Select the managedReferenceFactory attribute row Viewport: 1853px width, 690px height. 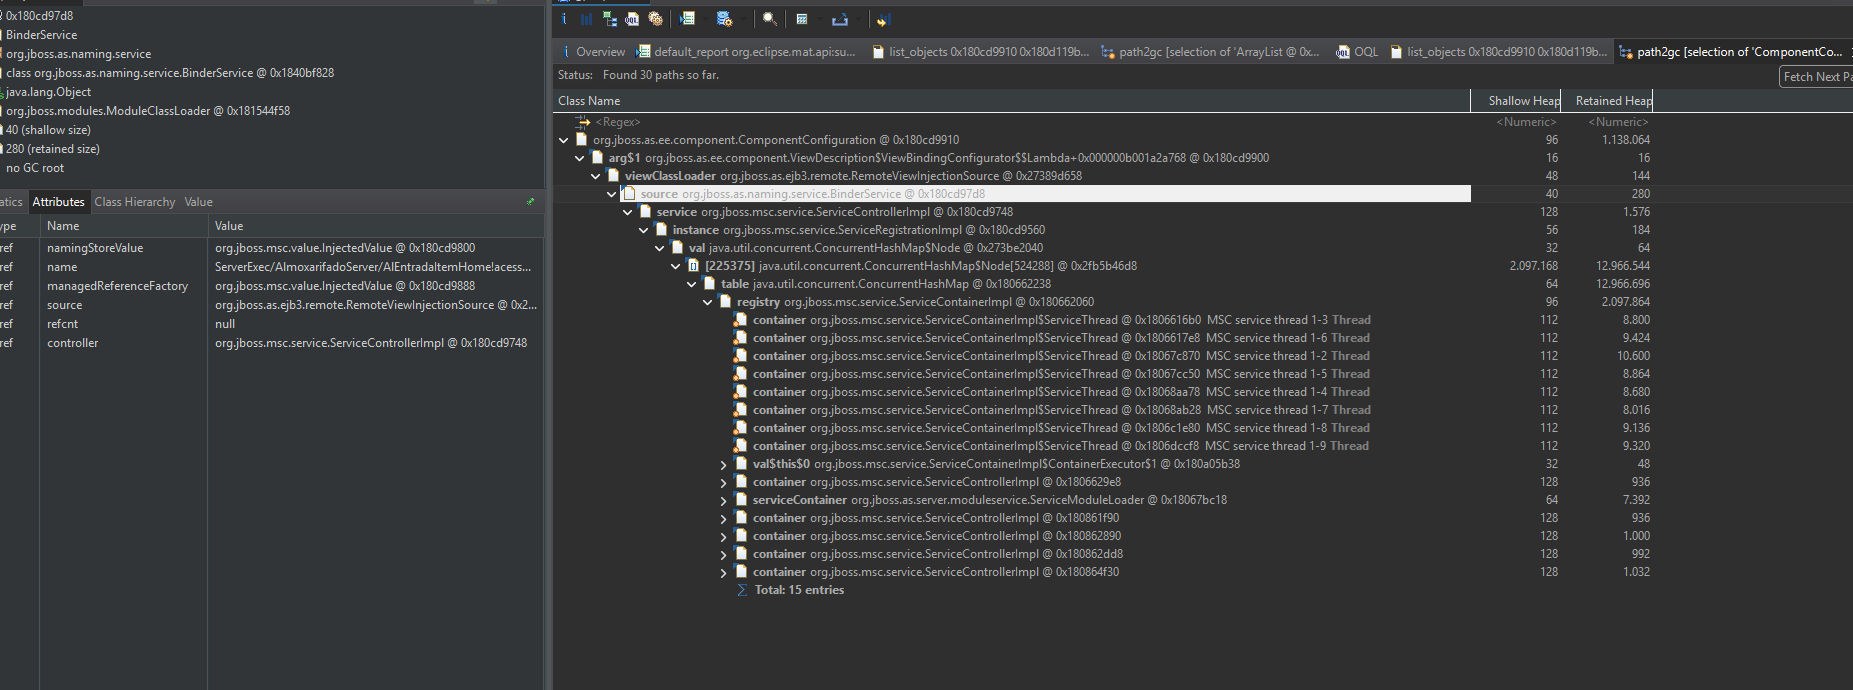(272, 286)
